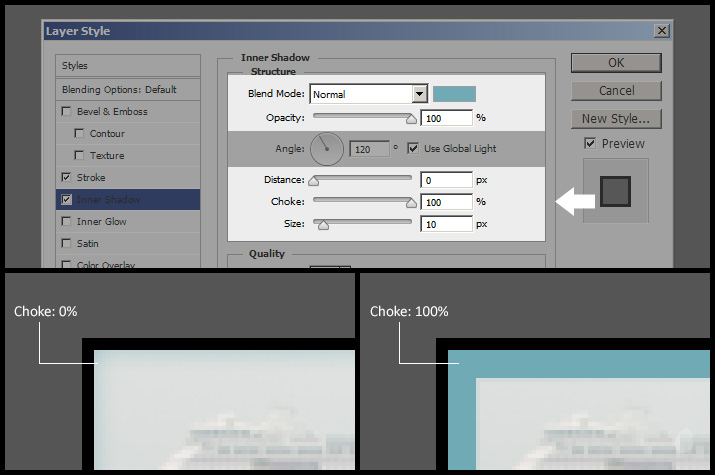715x475 pixels.
Task: Turn on the Satin effect
Action: (67, 244)
